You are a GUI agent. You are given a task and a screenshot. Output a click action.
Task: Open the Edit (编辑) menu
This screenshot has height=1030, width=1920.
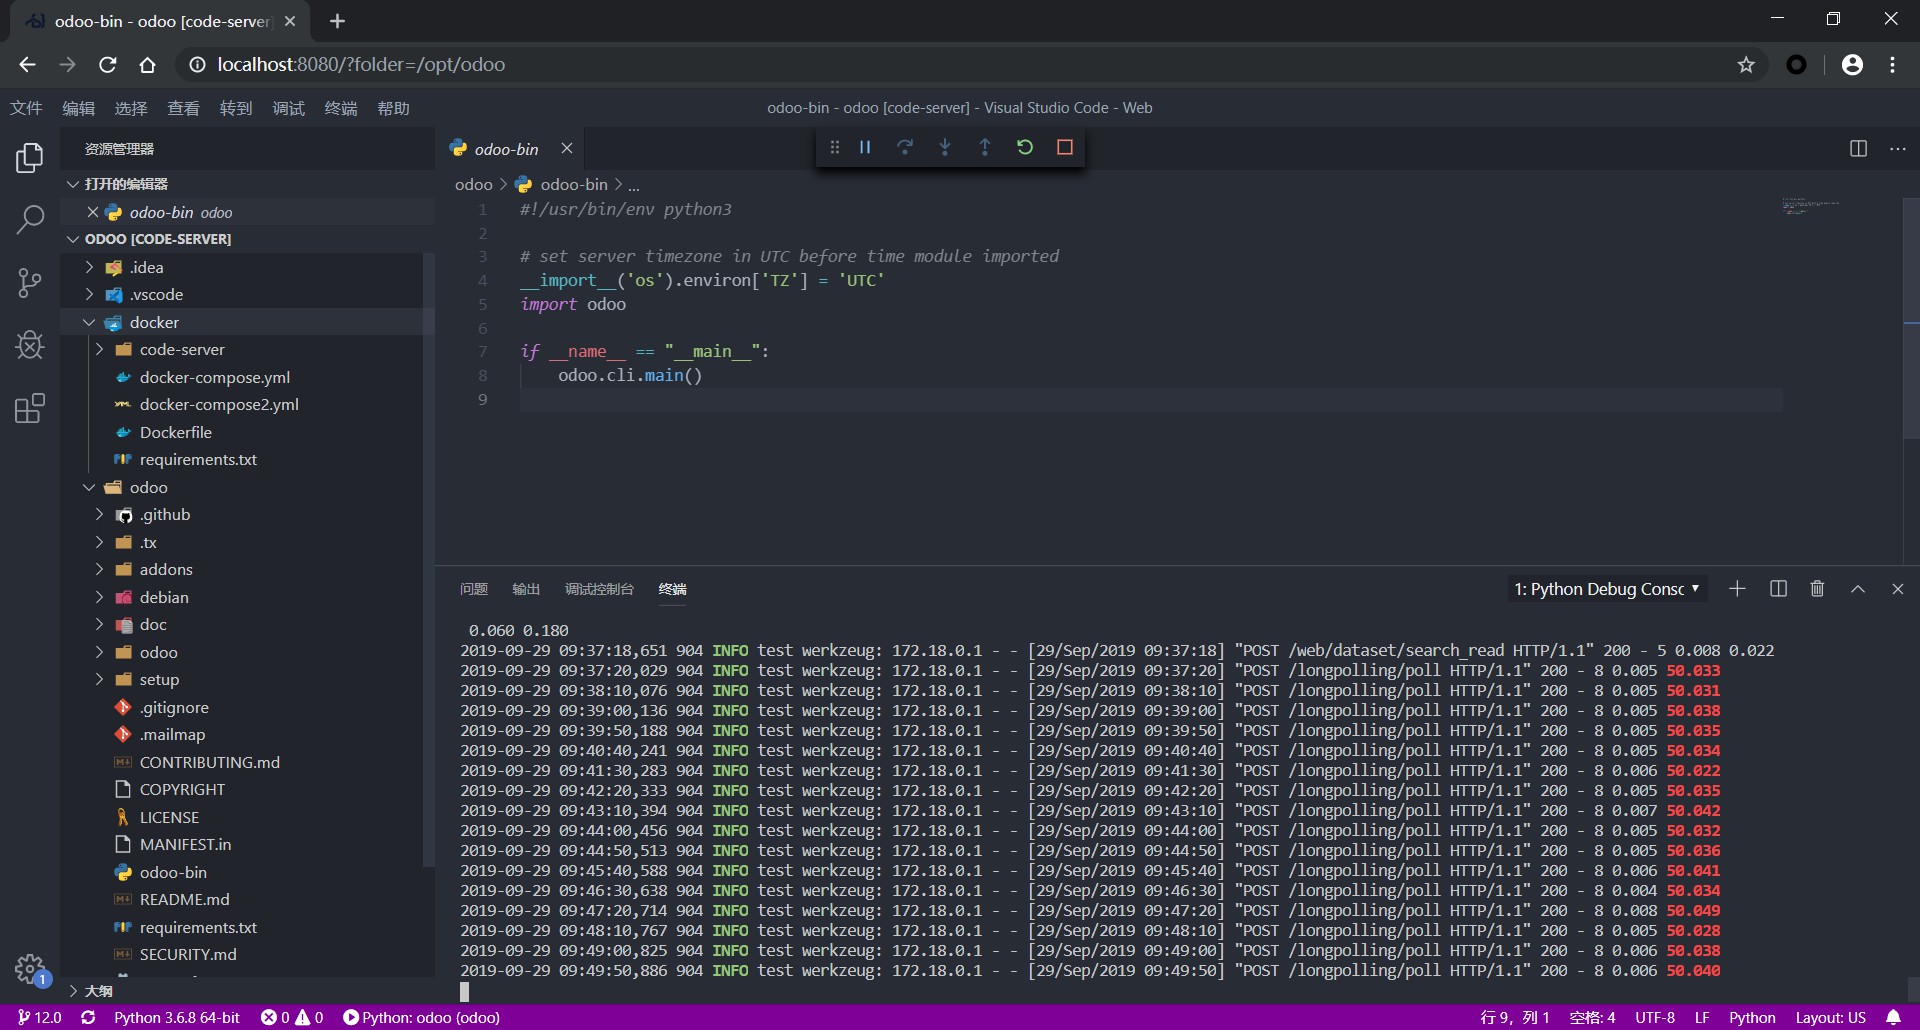78,108
